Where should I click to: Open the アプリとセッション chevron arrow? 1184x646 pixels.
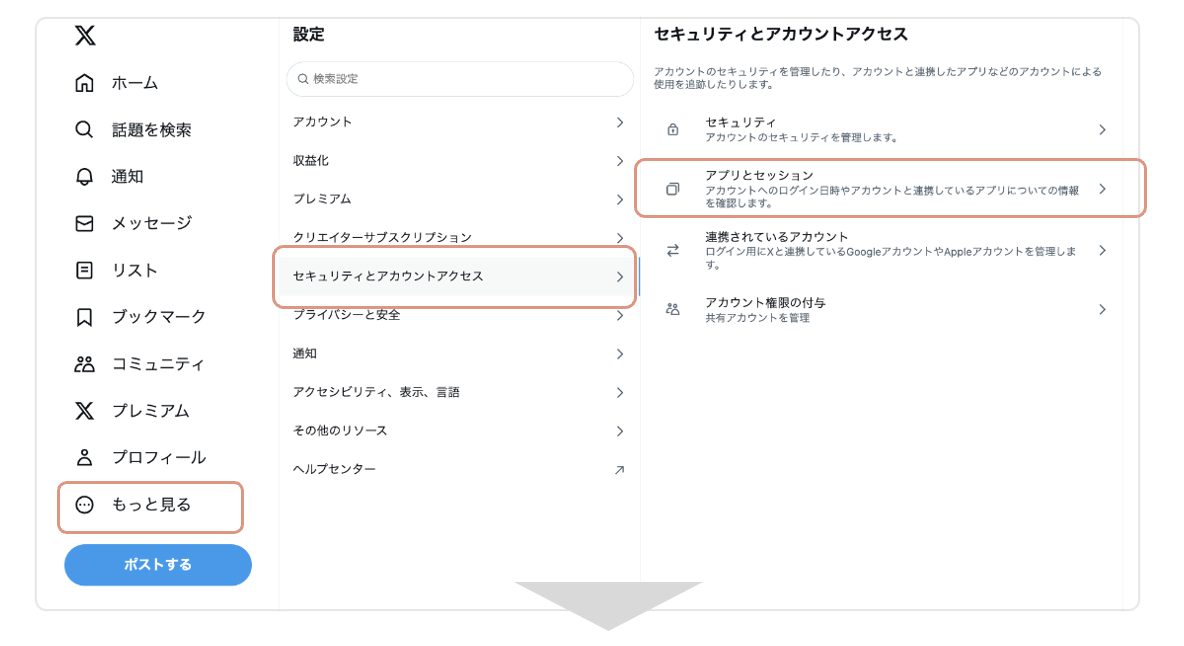click(1102, 189)
